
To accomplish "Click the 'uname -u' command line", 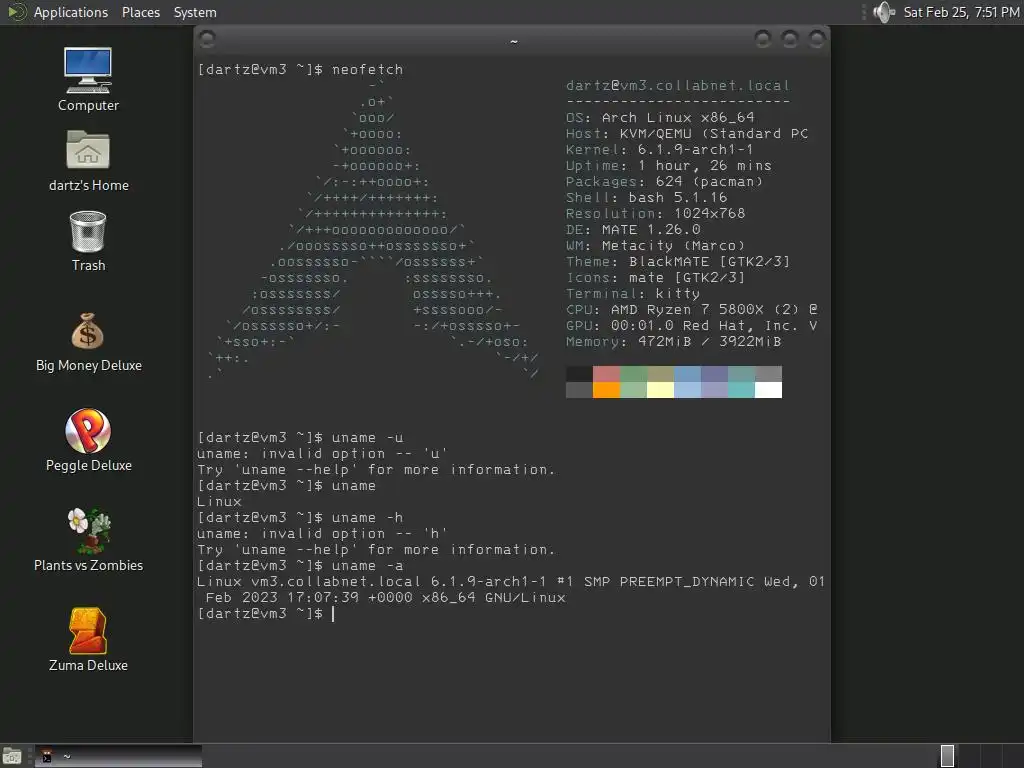I will [300, 438].
